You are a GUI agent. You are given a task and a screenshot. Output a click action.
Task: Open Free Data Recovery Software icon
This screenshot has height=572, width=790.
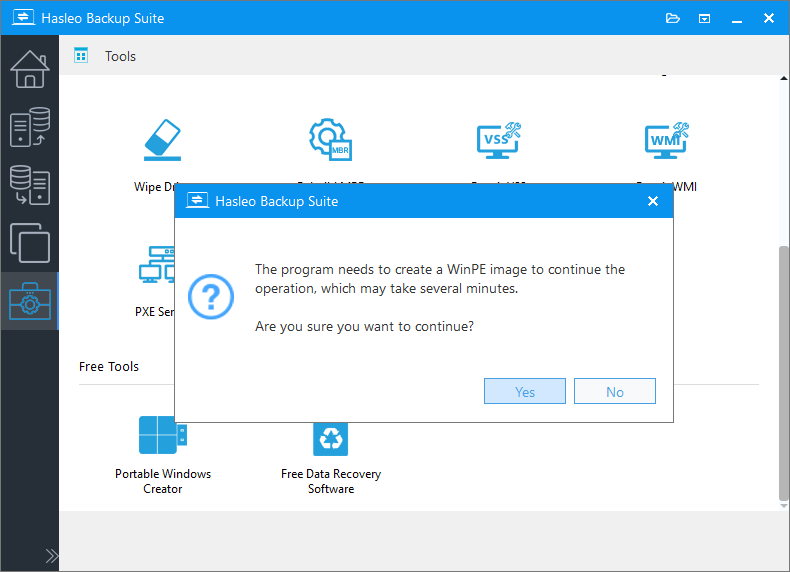pyautogui.click(x=331, y=438)
